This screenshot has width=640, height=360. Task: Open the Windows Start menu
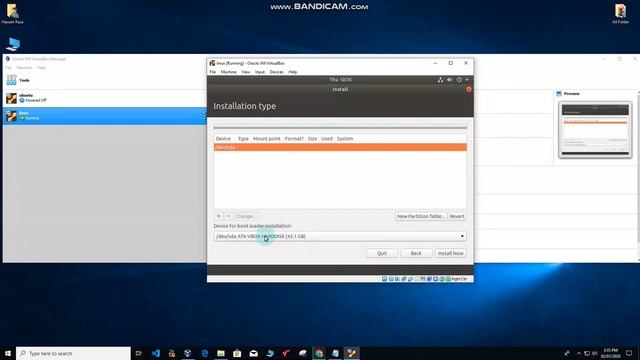tap(8, 353)
